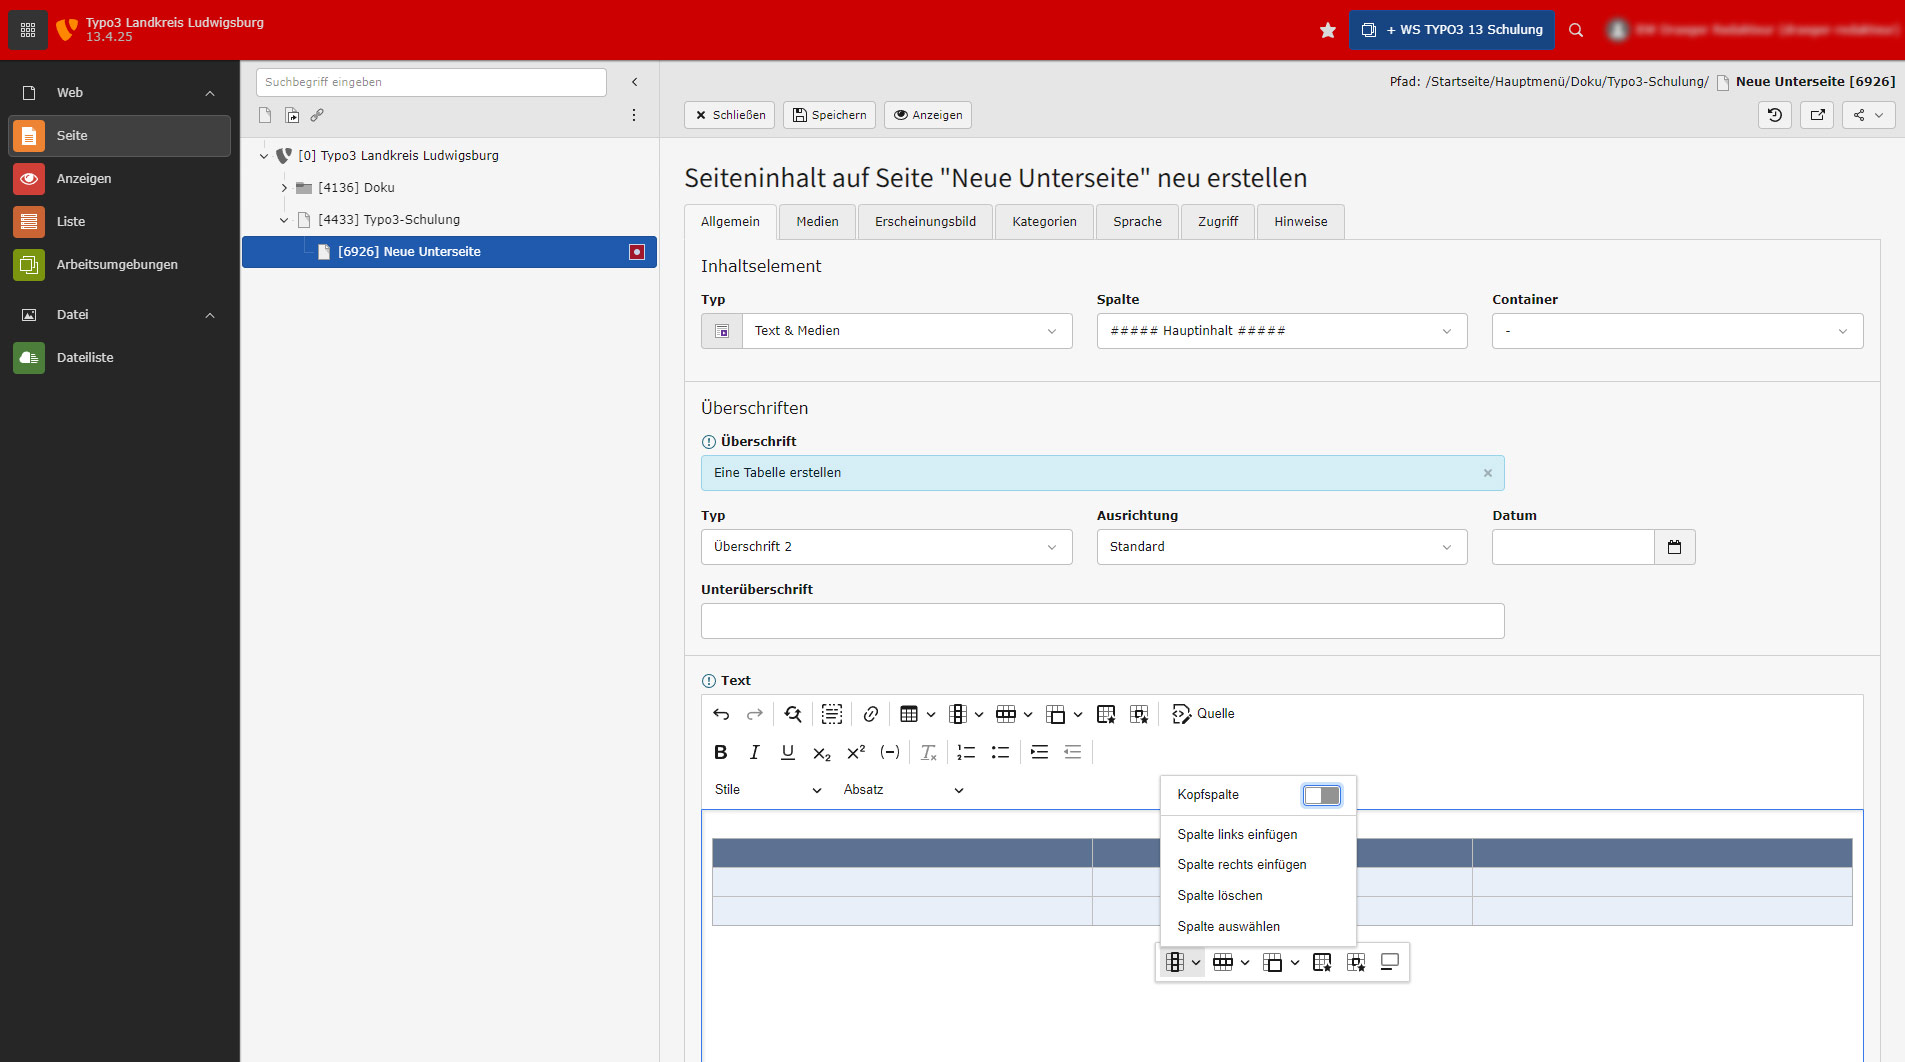Expand the Ausrichtung dropdown set to Standard
The width and height of the screenshot is (1905, 1062).
click(x=1281, y=547)
